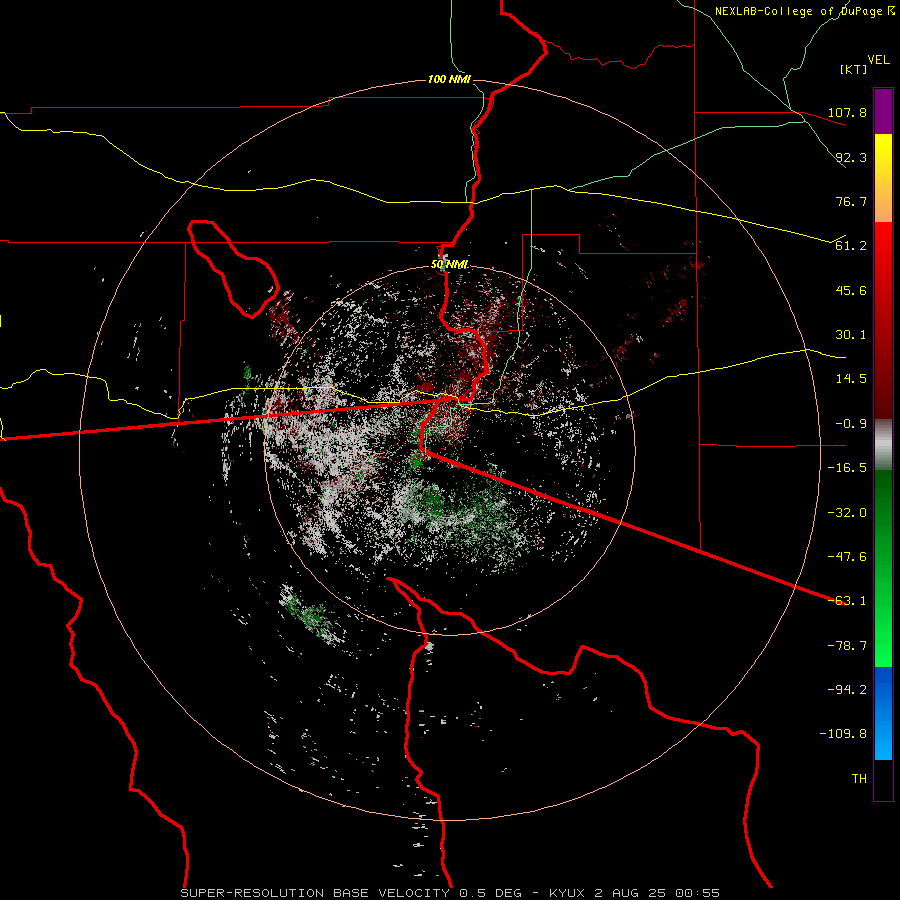Click the KYUX radar site identifier
Image resolution: width=900 pixels, height=900 pixels.
click(567, 893)
